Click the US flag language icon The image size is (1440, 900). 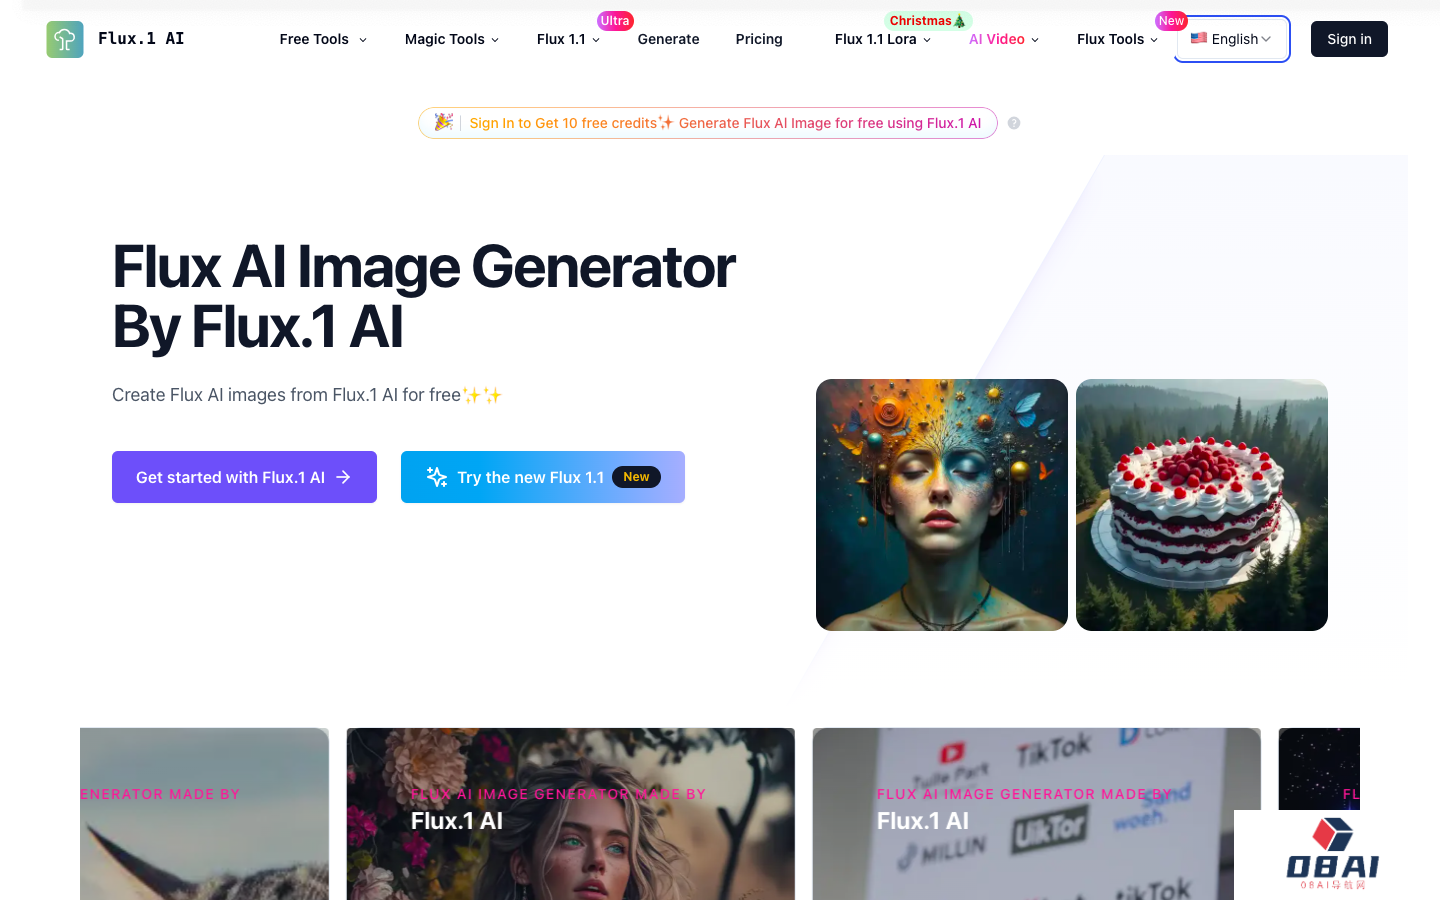[x=1198, y=38]
